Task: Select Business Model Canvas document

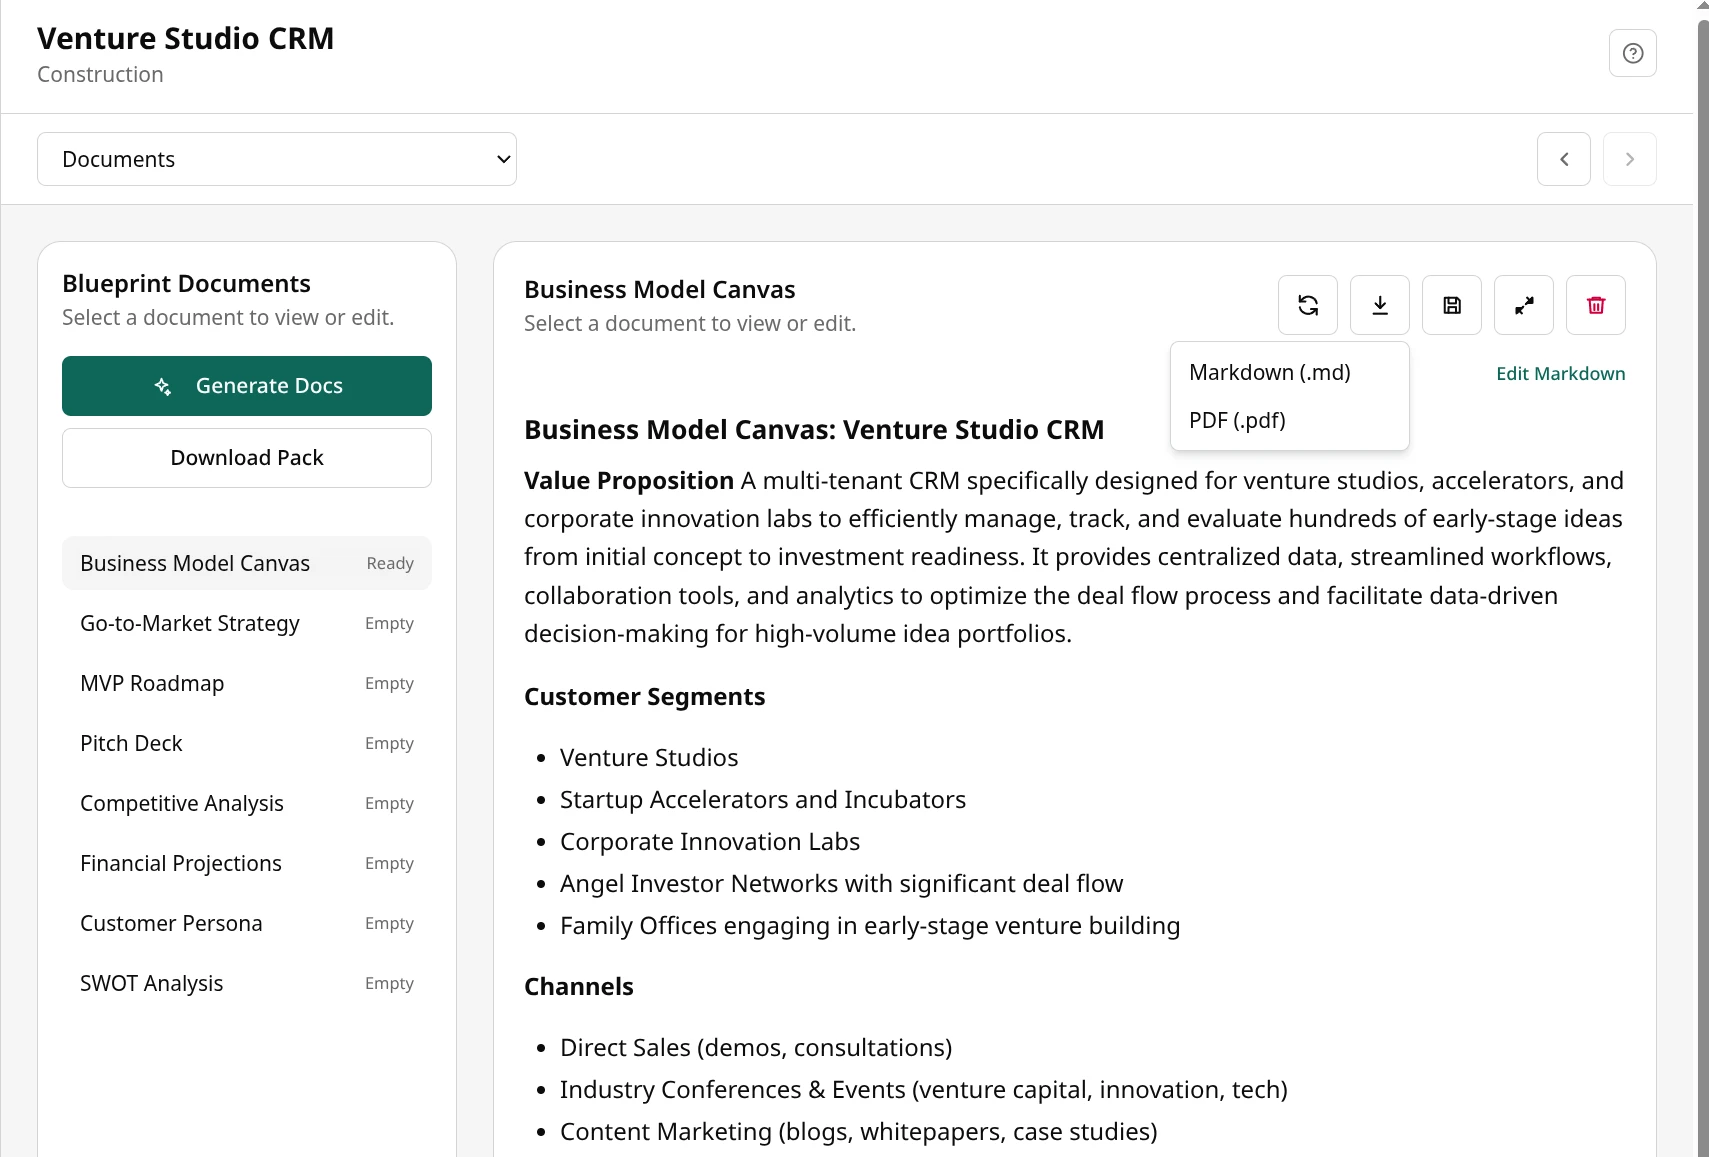Action: [247, 563]
